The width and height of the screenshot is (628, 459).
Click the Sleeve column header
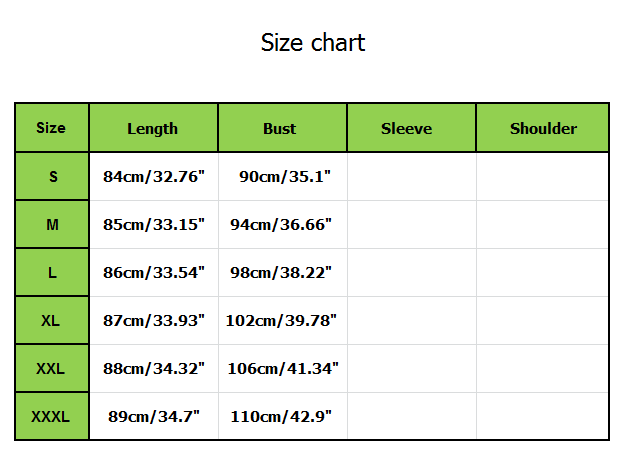tap(407, 128)
